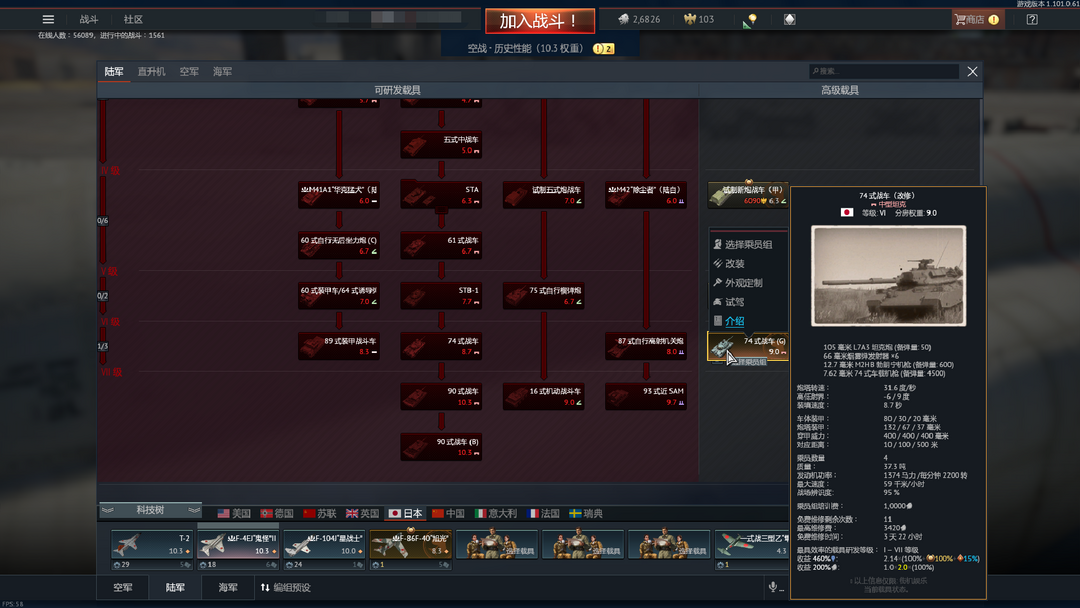Open 编组预设 lineup presets
Viewport: 1080px width, 608px height.
pyautogui.click(x=285, y=587)
